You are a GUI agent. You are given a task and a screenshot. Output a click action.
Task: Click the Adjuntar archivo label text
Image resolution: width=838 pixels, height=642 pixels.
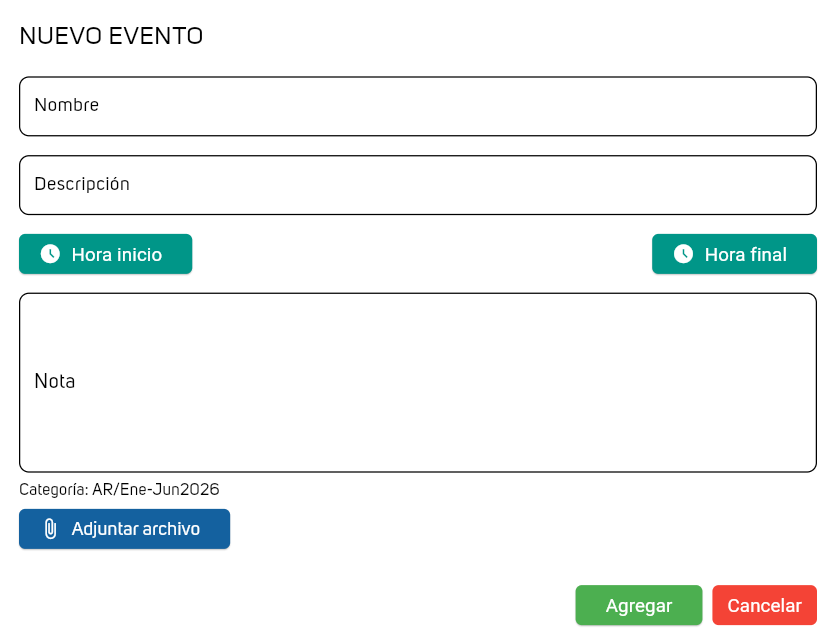136,529
